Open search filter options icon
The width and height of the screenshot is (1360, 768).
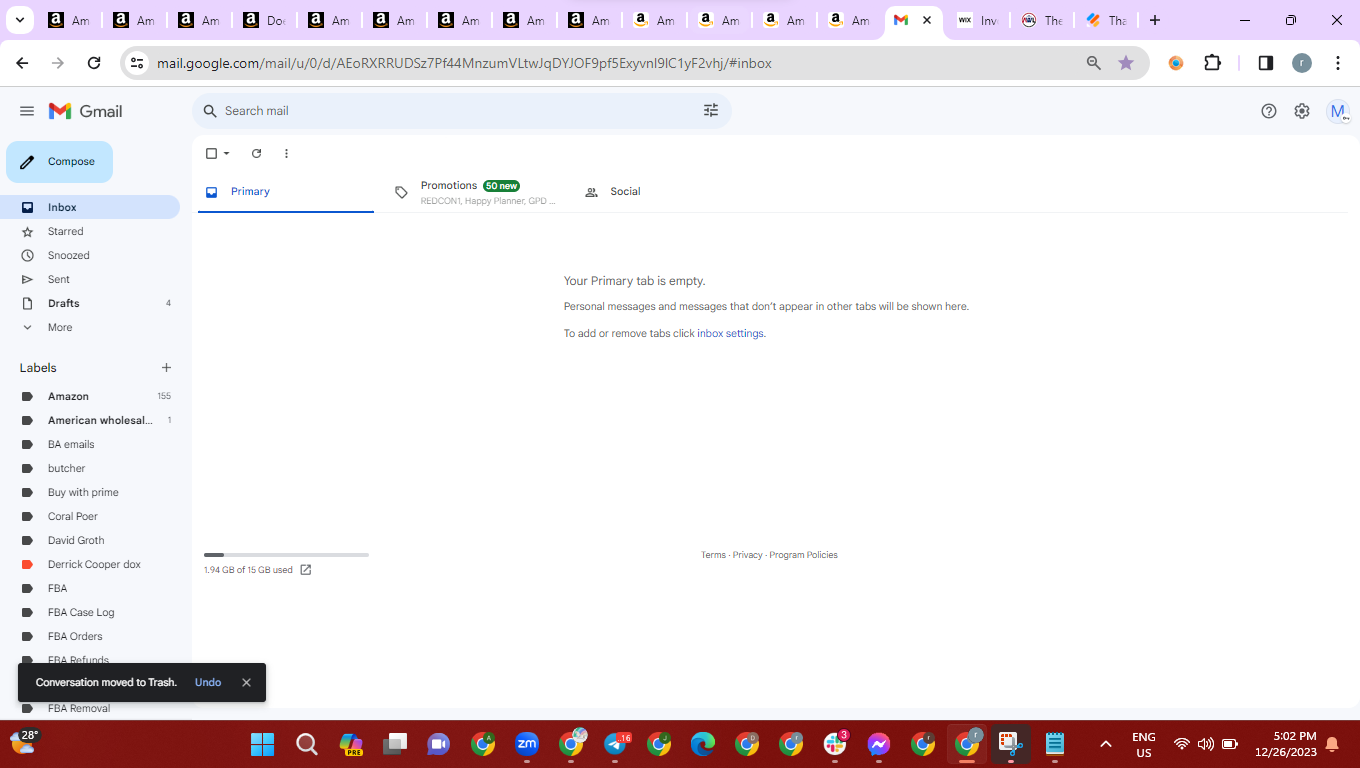click(711, 111)
